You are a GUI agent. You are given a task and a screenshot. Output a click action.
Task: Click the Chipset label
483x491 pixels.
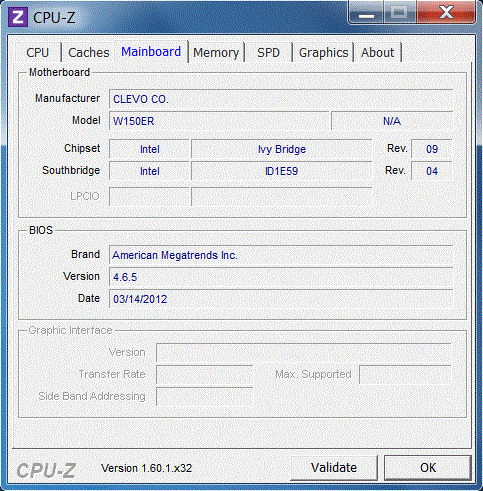click(82, 148)
